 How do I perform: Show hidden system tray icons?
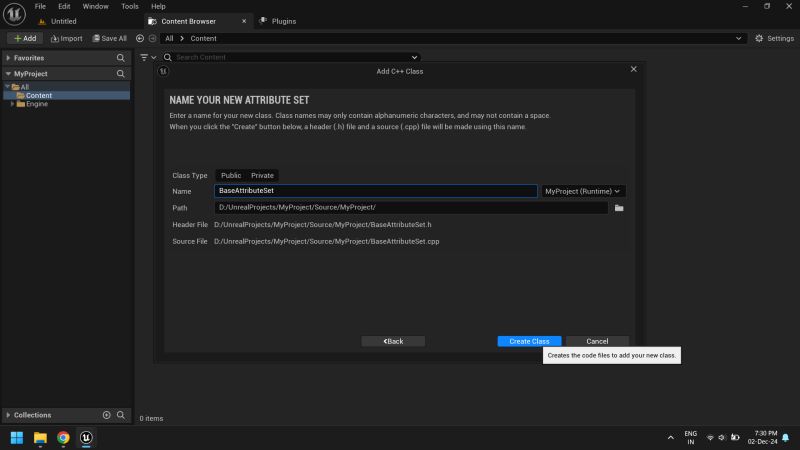[670, 438]
